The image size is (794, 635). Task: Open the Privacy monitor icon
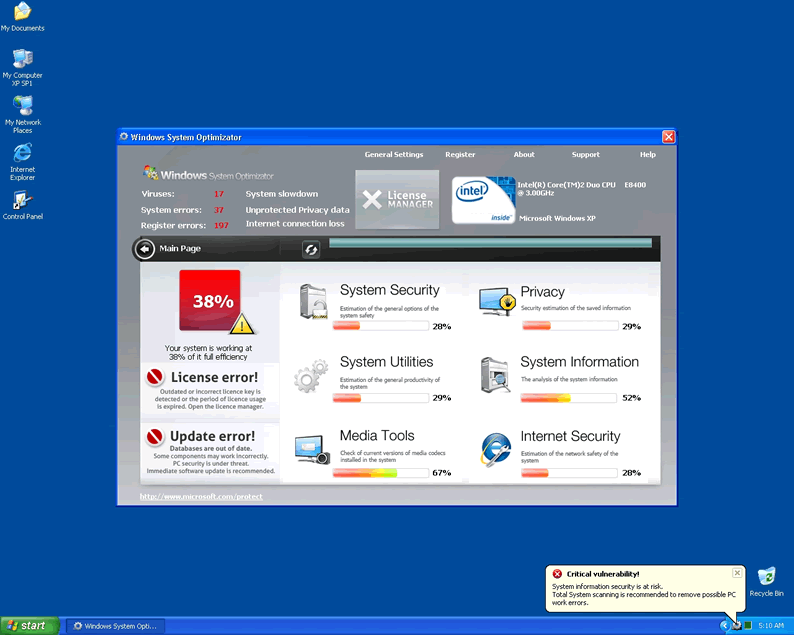(x=496, y=301)
